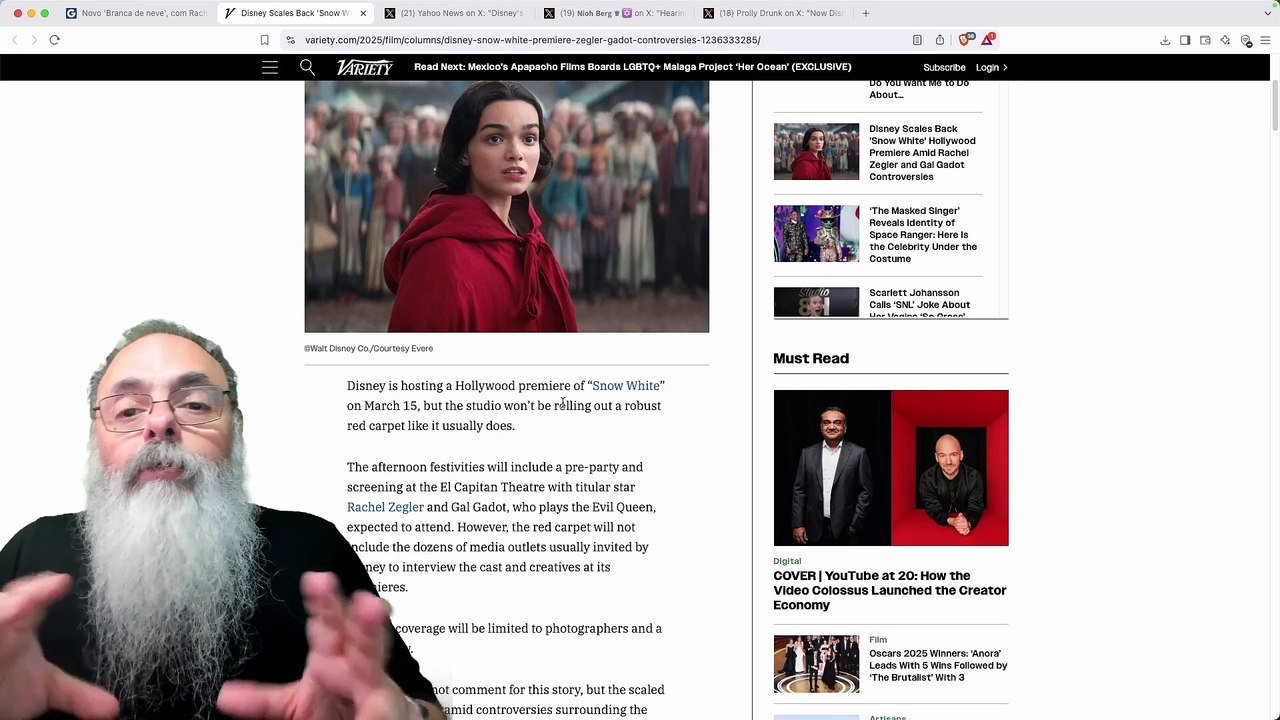This screenshot has height=720, width=1280.
Task: Open Variety search magnifier
Action: (307, 67)
